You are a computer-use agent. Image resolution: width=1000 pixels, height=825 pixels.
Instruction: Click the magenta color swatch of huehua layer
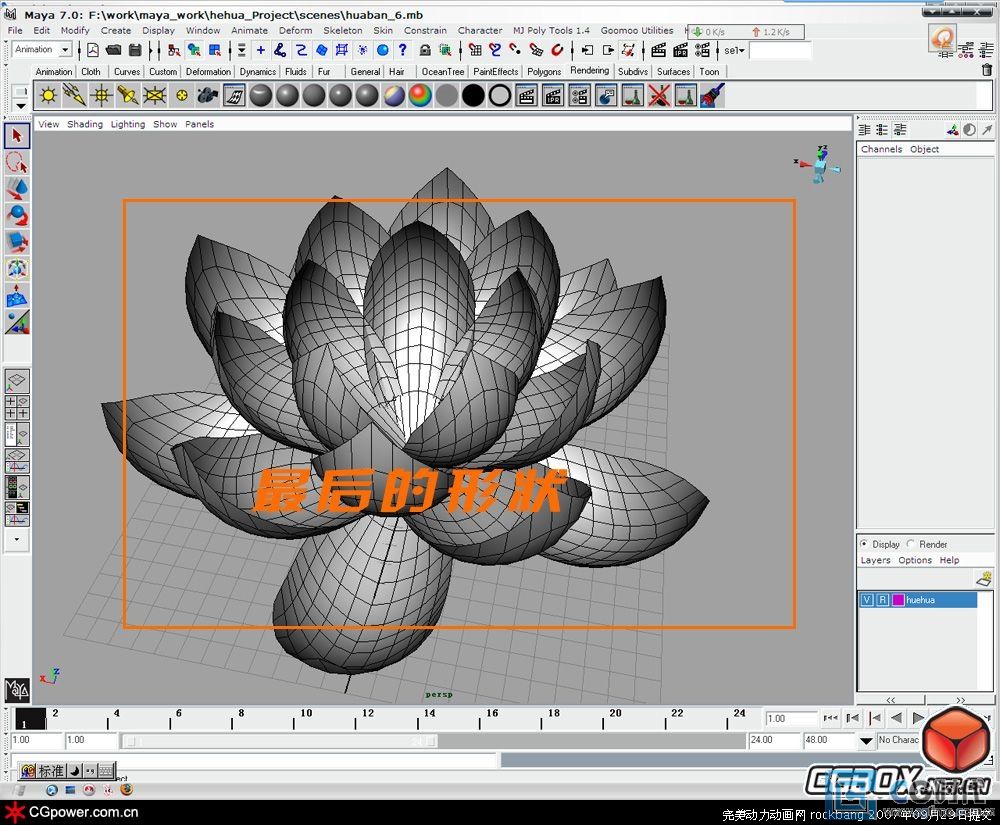tap(898, 600)
